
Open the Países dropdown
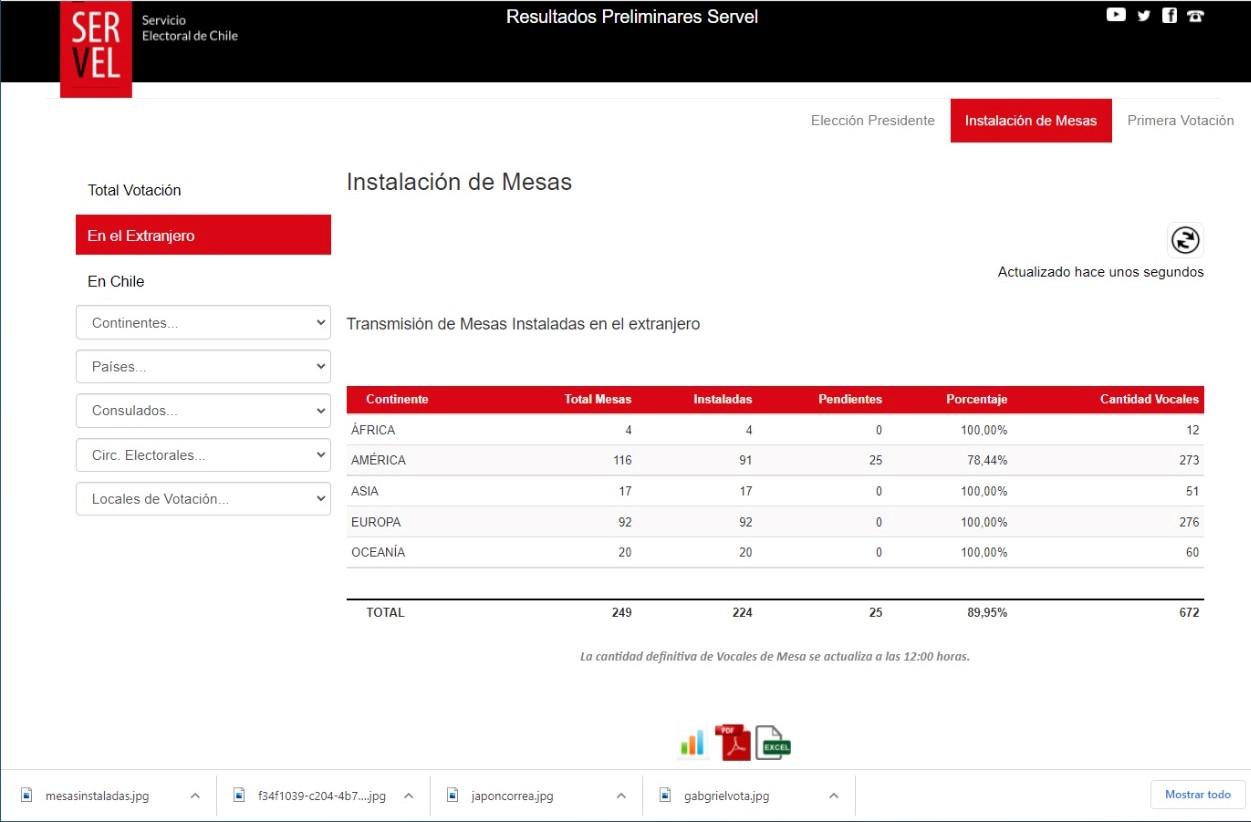(203, 367)
